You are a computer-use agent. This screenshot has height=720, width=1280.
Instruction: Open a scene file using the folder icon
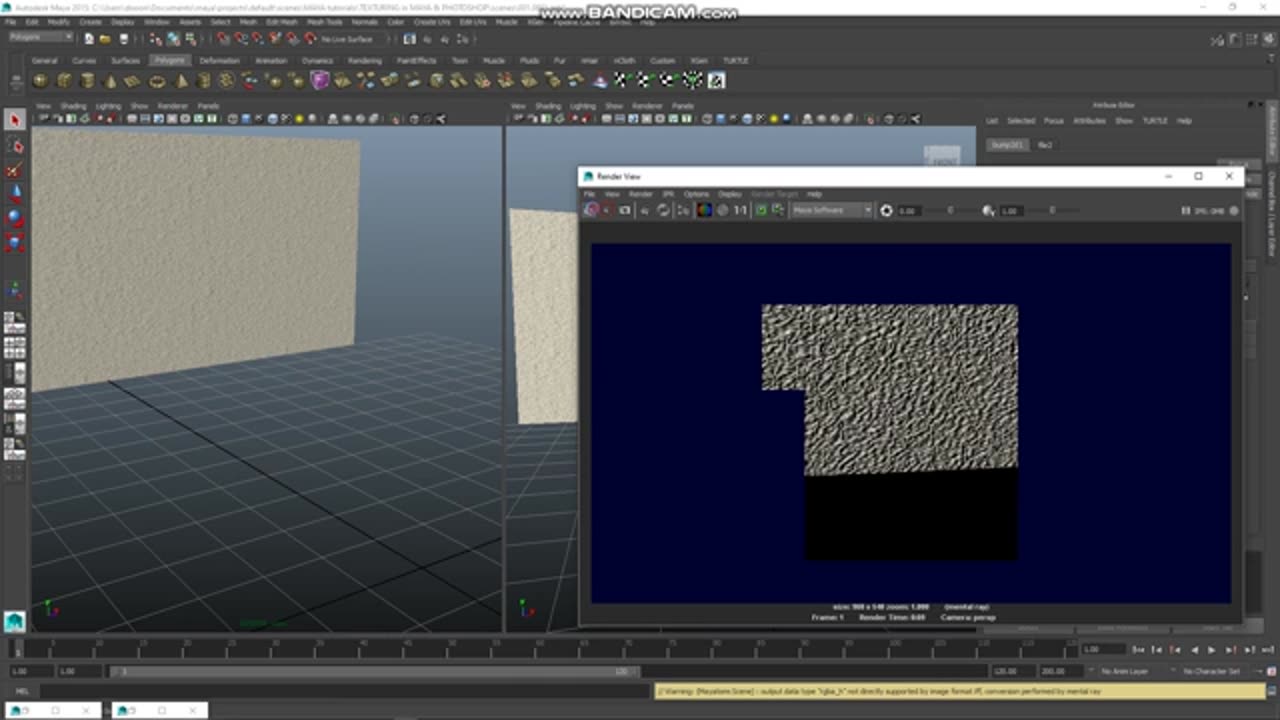pyautogui.click(x=106, y=39)
